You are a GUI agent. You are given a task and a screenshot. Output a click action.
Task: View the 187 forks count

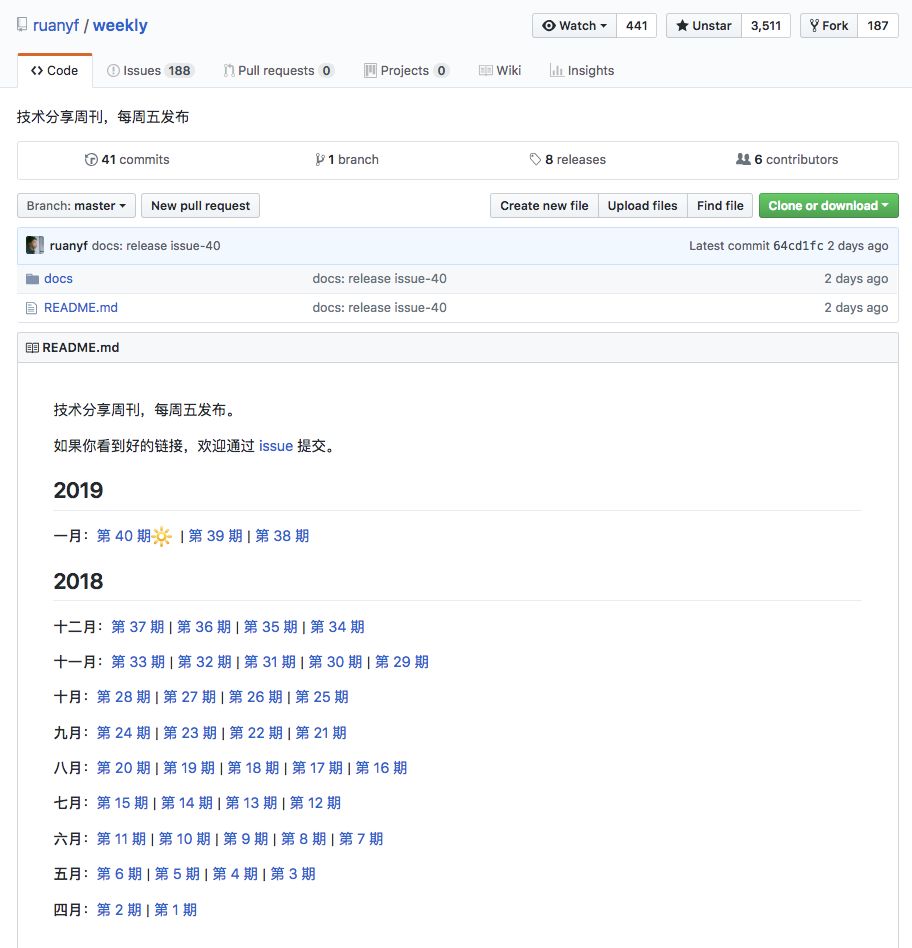(878, 25)
